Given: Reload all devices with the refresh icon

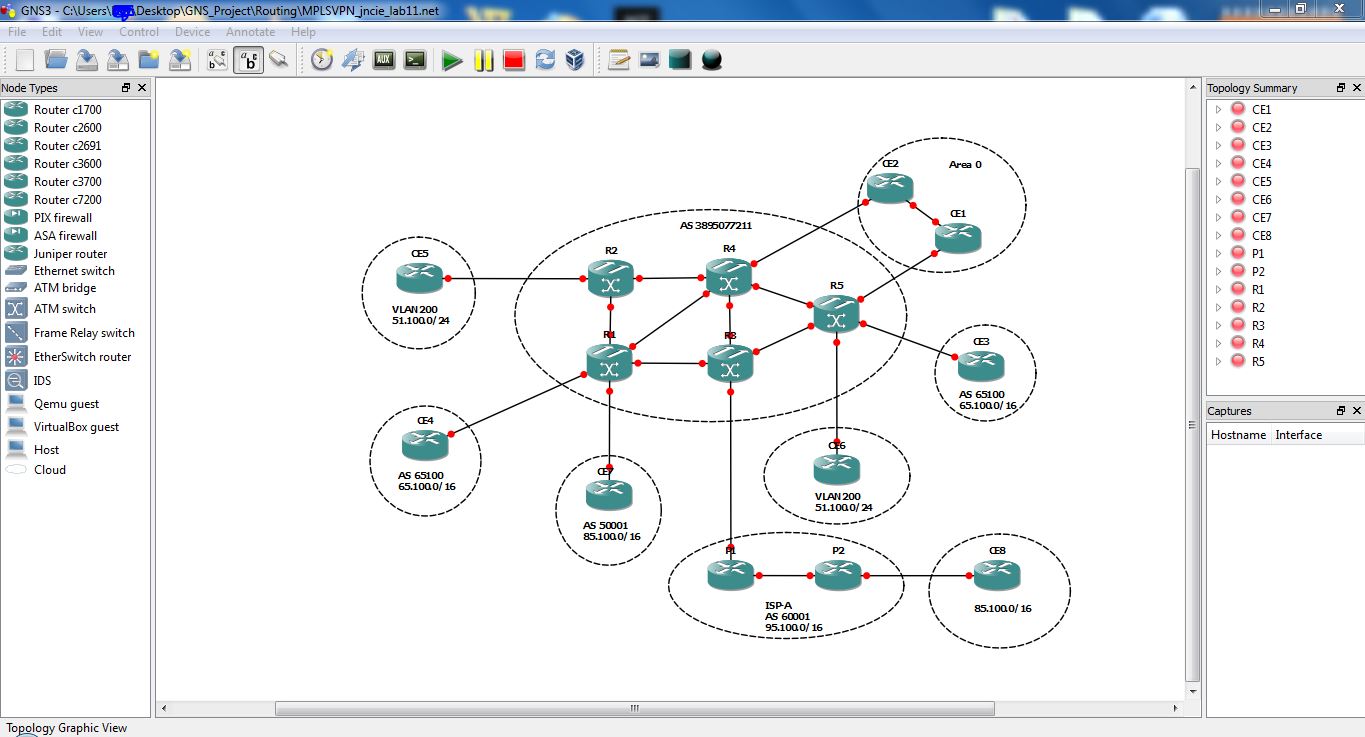Looking at the screenshot, I should (x=544, y=60).
